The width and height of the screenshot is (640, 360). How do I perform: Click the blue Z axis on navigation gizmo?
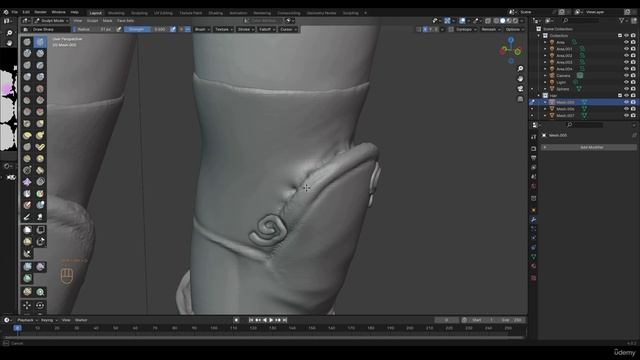[511, 40]
